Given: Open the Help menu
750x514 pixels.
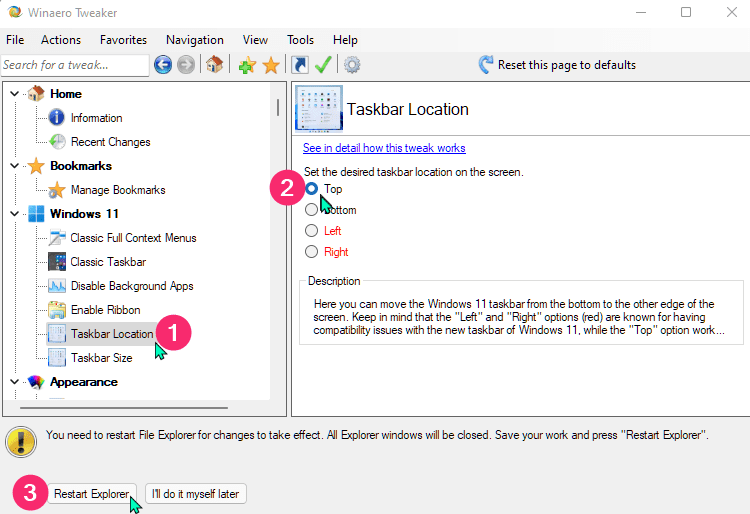Looking at the screenshot, I should (x=345, y=40).
